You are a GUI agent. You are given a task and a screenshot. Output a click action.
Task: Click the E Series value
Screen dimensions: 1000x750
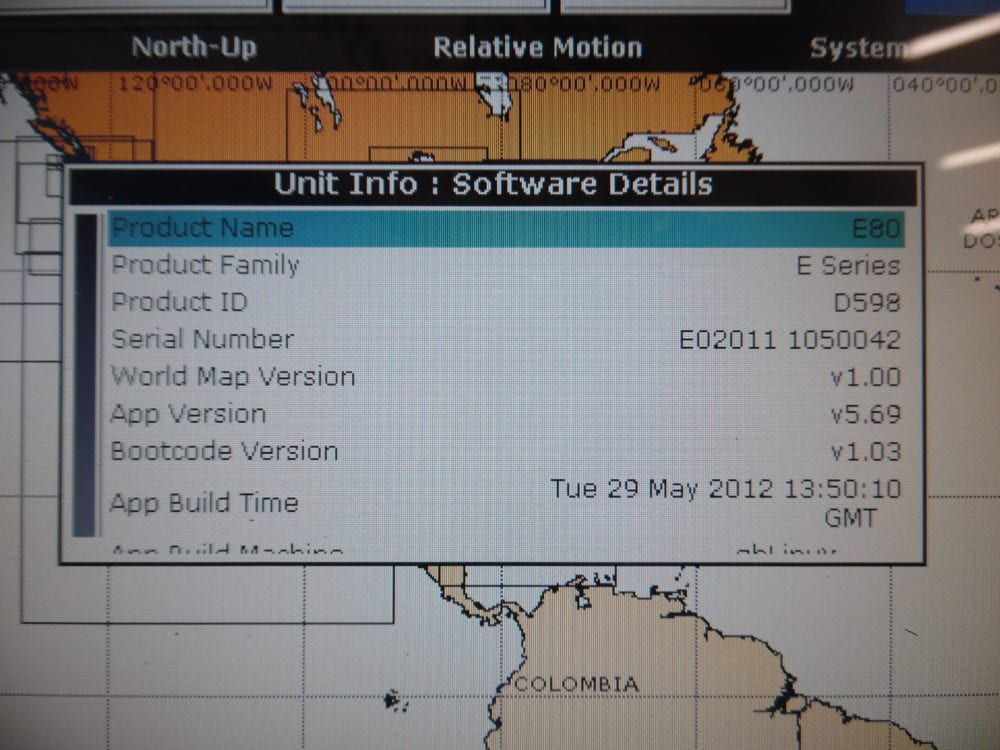coord(848,265)
